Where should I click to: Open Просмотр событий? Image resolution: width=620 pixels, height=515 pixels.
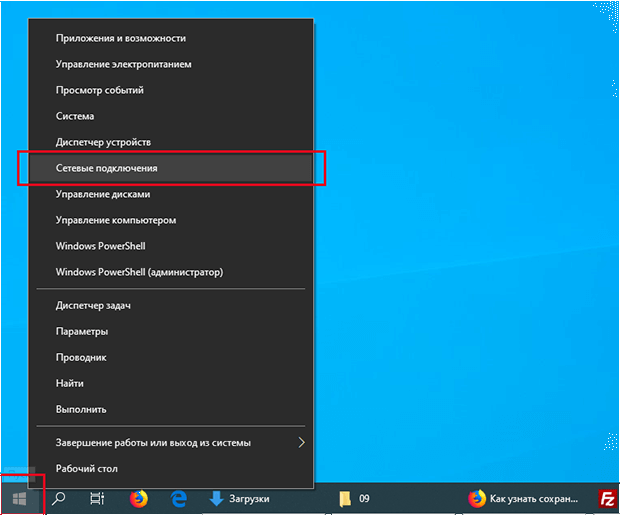tap(171, 90)
